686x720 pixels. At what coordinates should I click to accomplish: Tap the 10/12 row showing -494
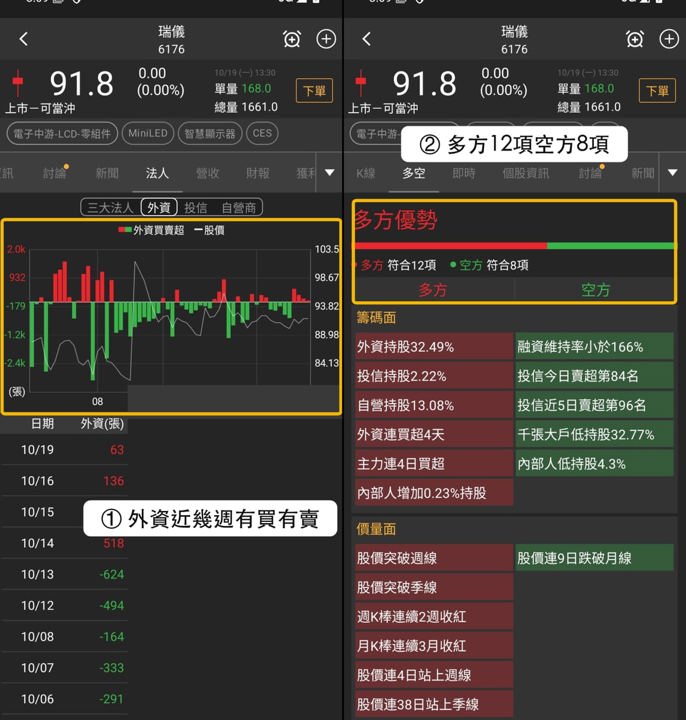[64, 606]
